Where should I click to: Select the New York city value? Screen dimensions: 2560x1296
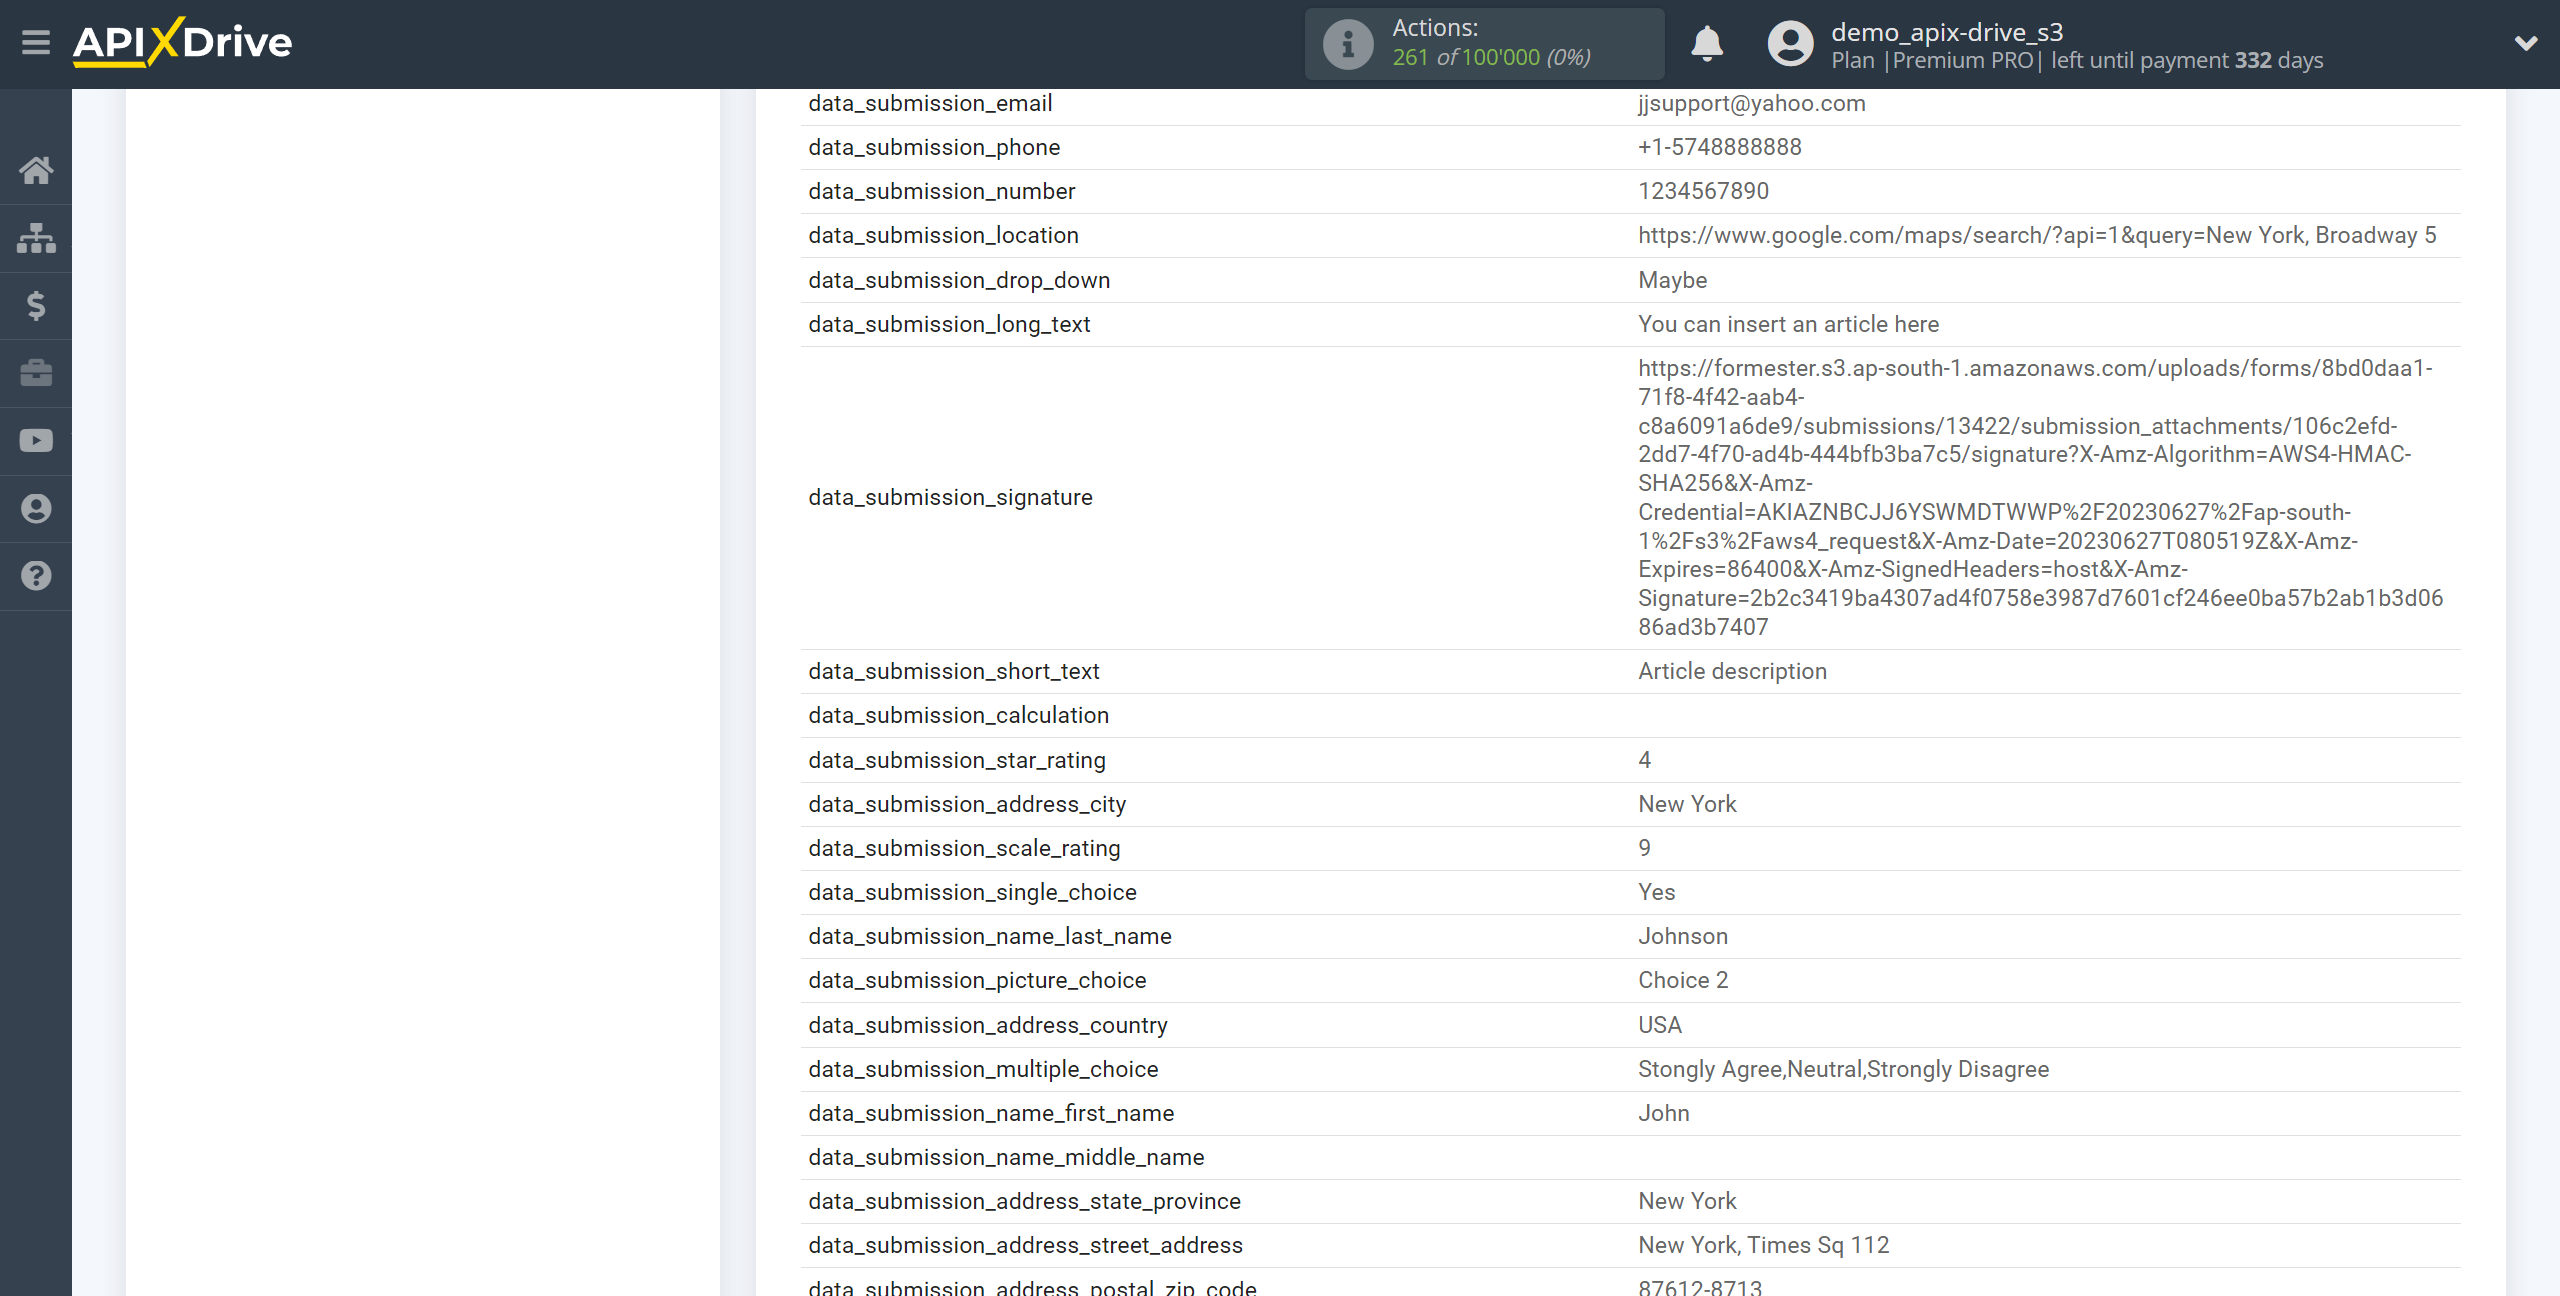[x=1687, y=804]
